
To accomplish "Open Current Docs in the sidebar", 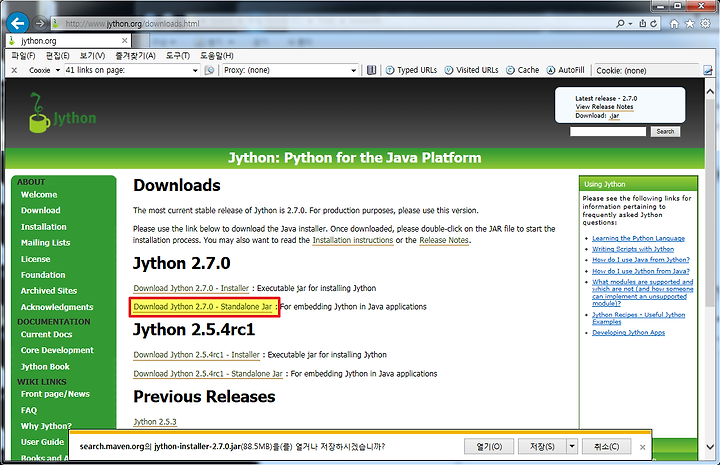I will coord(46,335).
